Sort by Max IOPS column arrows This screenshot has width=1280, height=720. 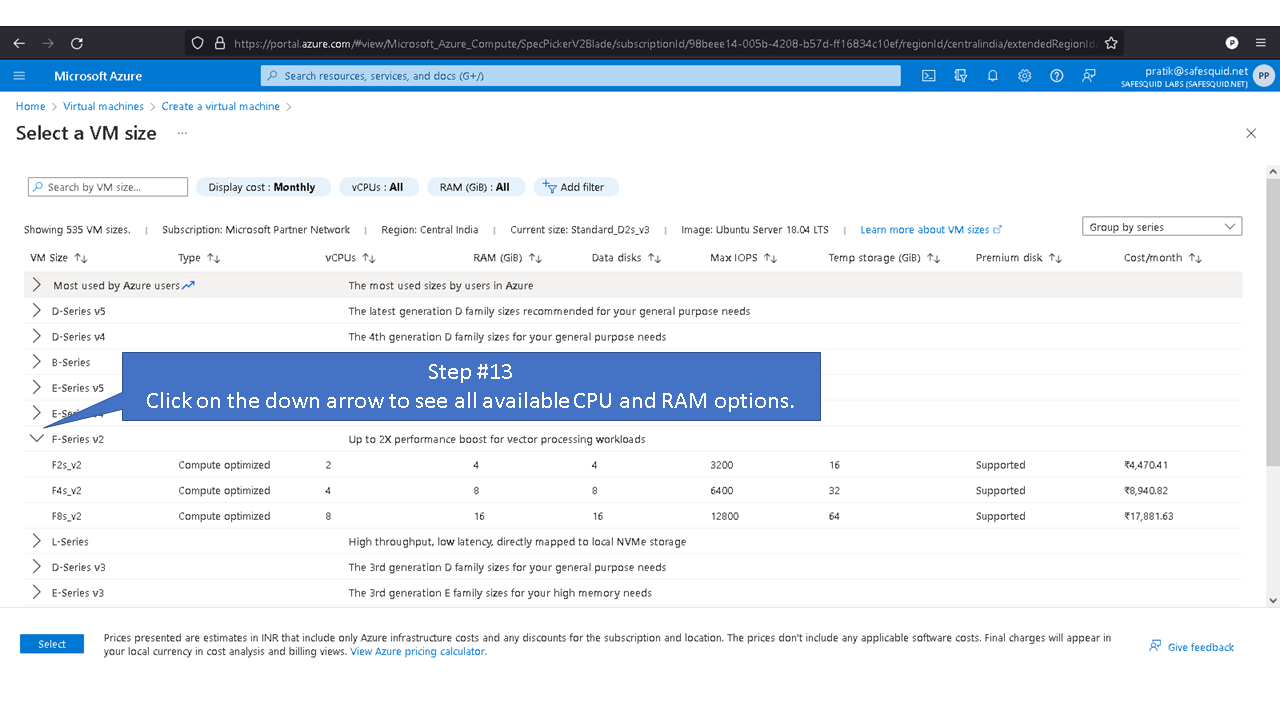(770, 258)
